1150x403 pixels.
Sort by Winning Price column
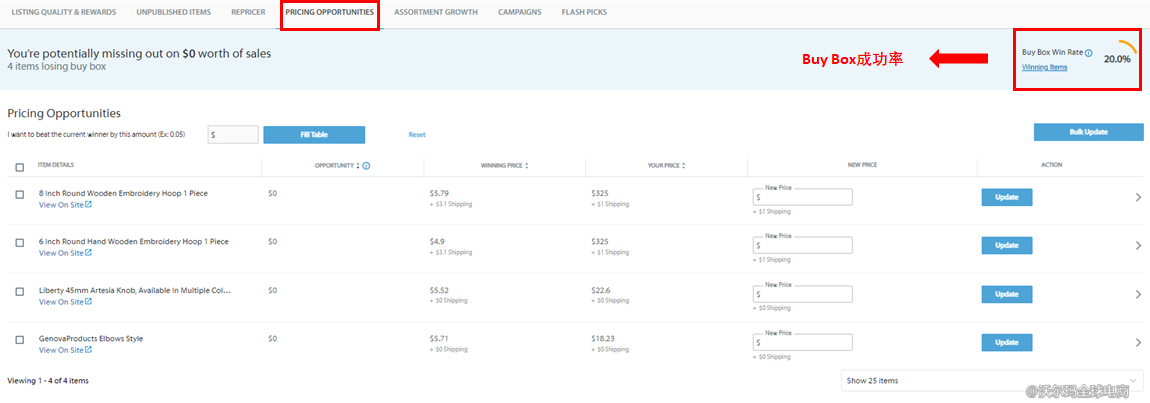pyautogui.click(x=527, y=166)
